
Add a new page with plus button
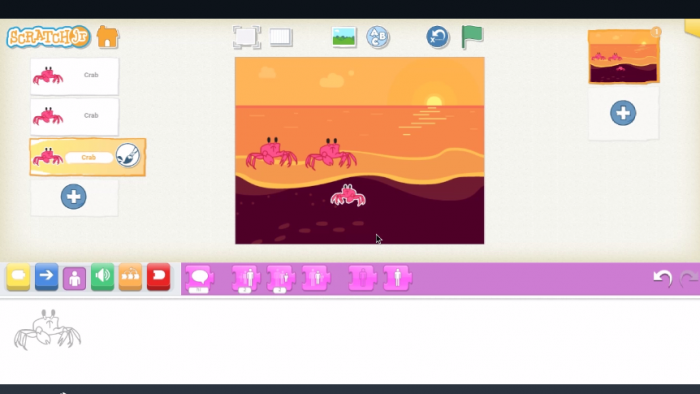coord(623,113)
